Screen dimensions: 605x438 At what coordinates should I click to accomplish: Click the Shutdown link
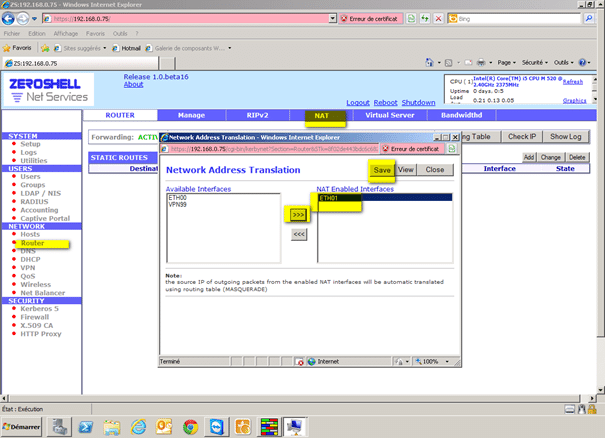[418, 103]
